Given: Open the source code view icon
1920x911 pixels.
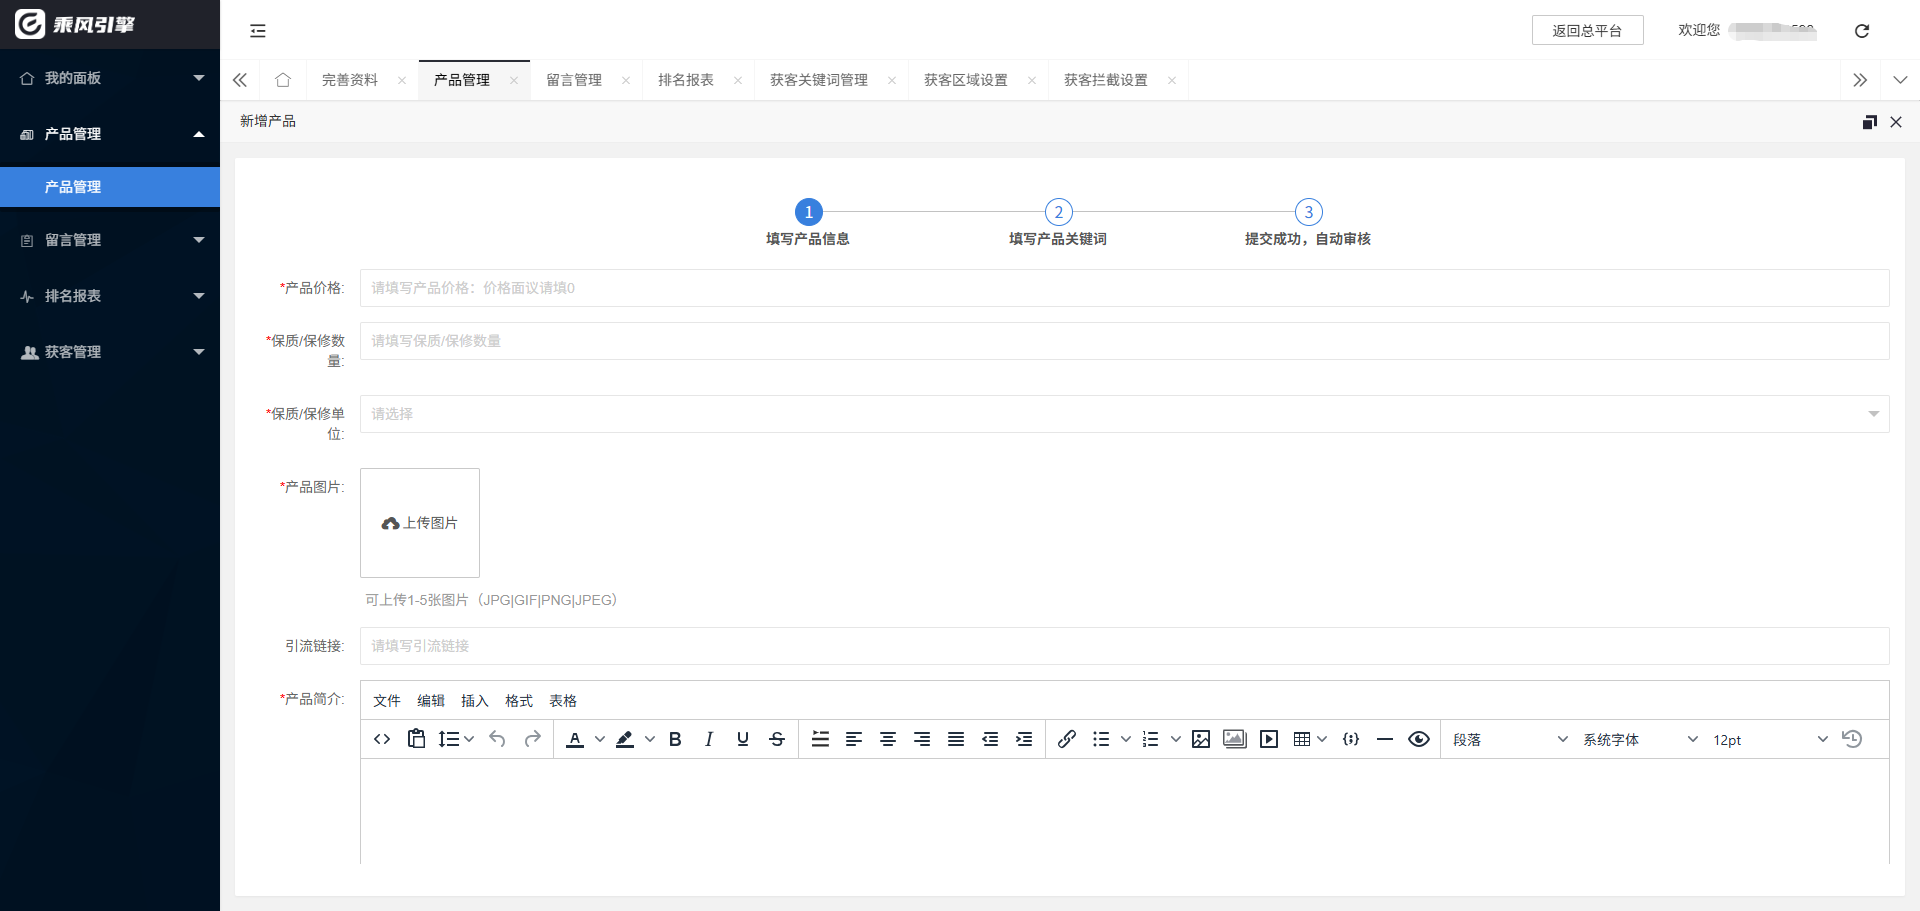Looking at the screenshot, I should [x=382, y=739].
